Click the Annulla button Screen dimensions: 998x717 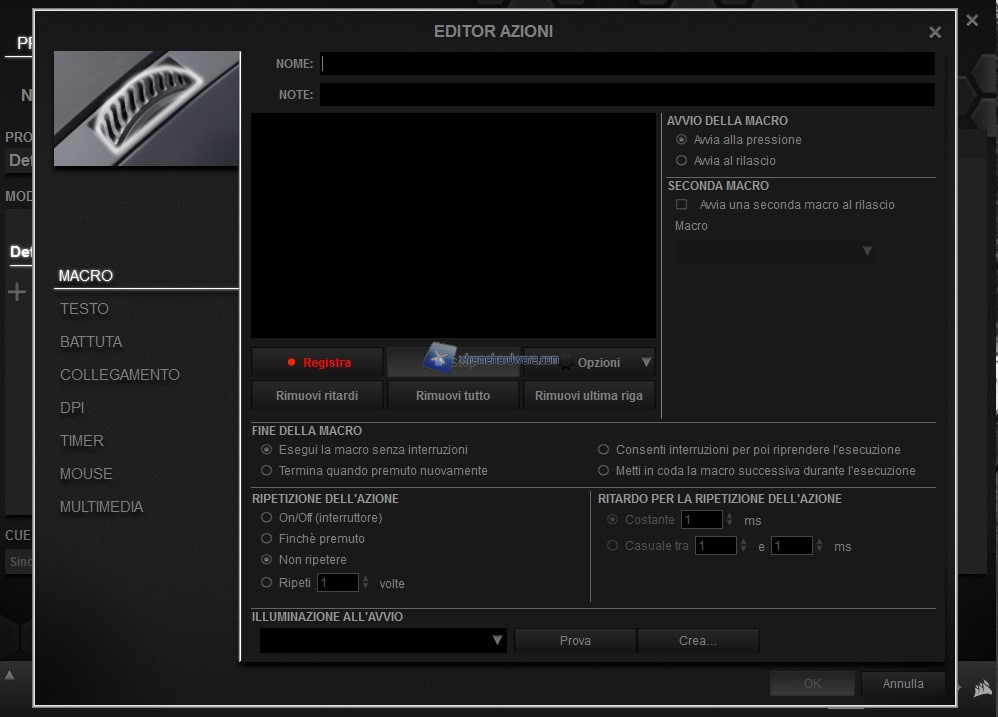pos(902,684)
